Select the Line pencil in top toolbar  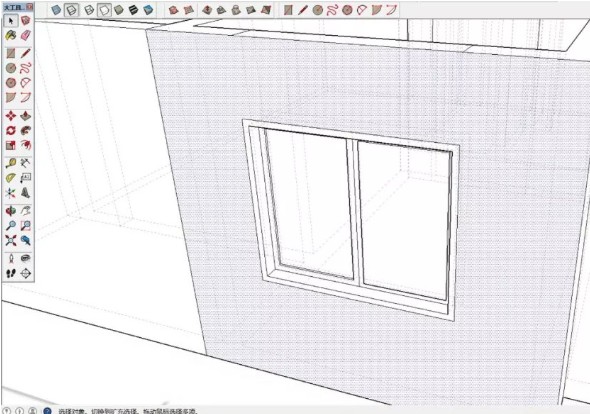point(303,10)
